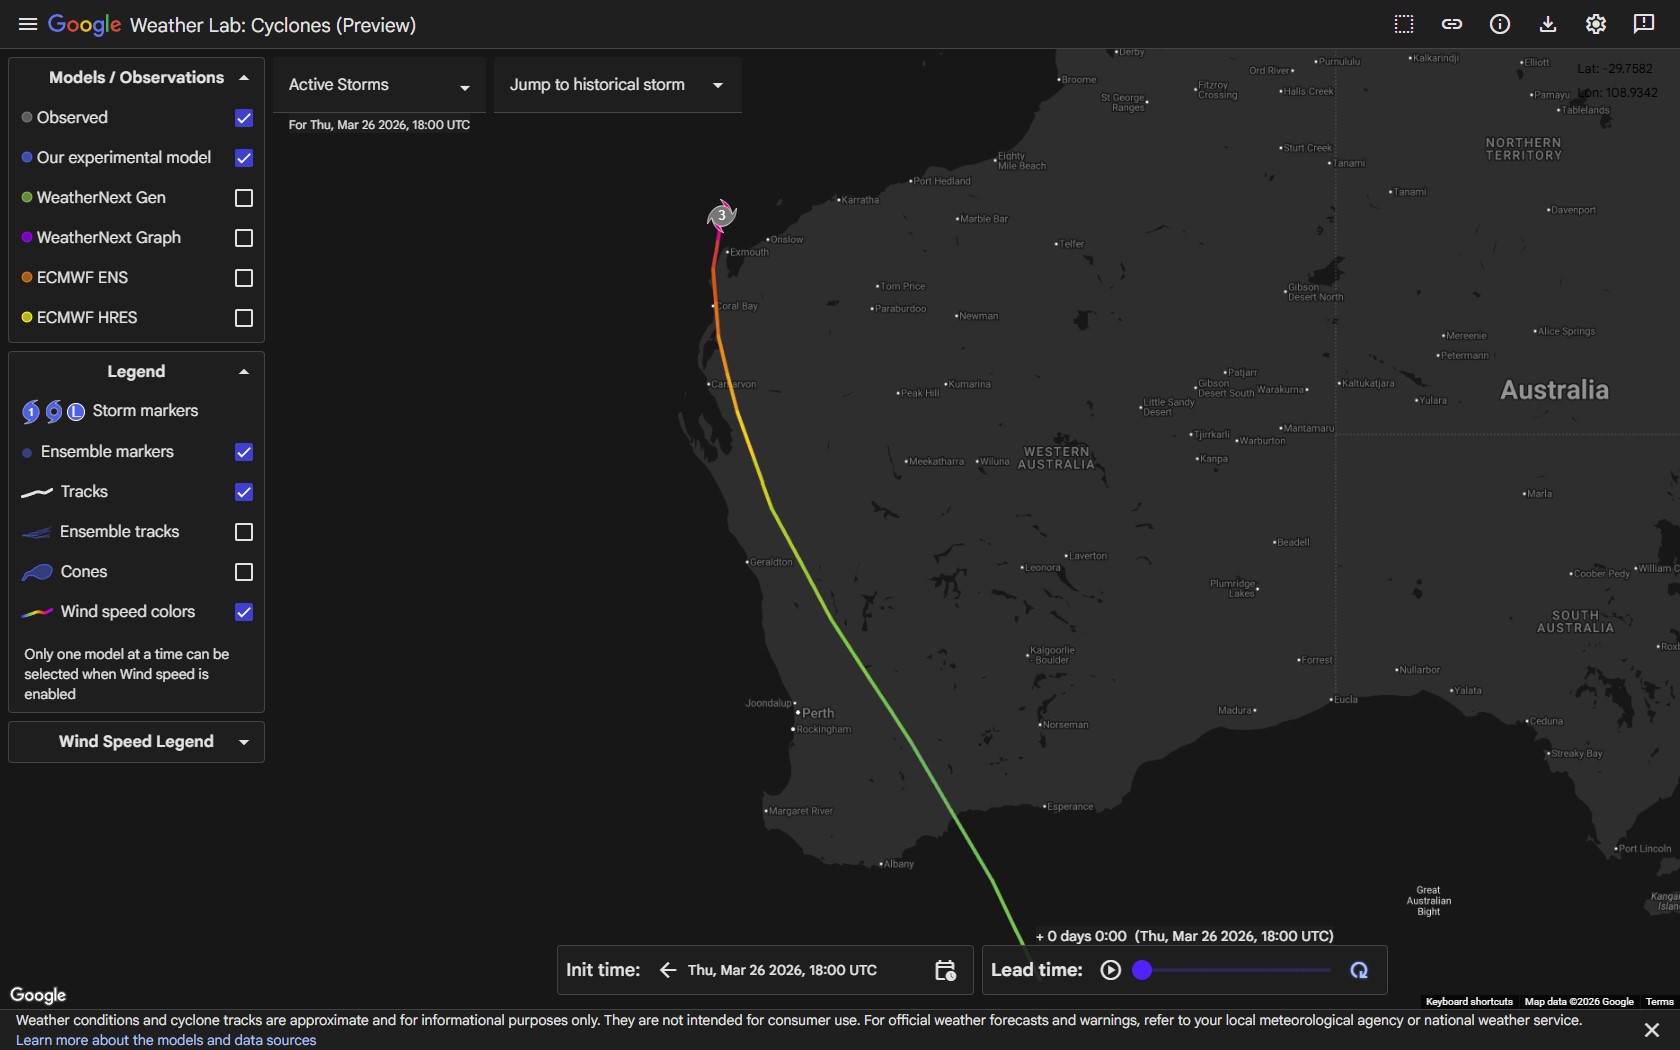Dismiss the disclaimer banner with X
Screen dimensions: 1680x1050
pyautogui.click(x=1652, y=1030)
